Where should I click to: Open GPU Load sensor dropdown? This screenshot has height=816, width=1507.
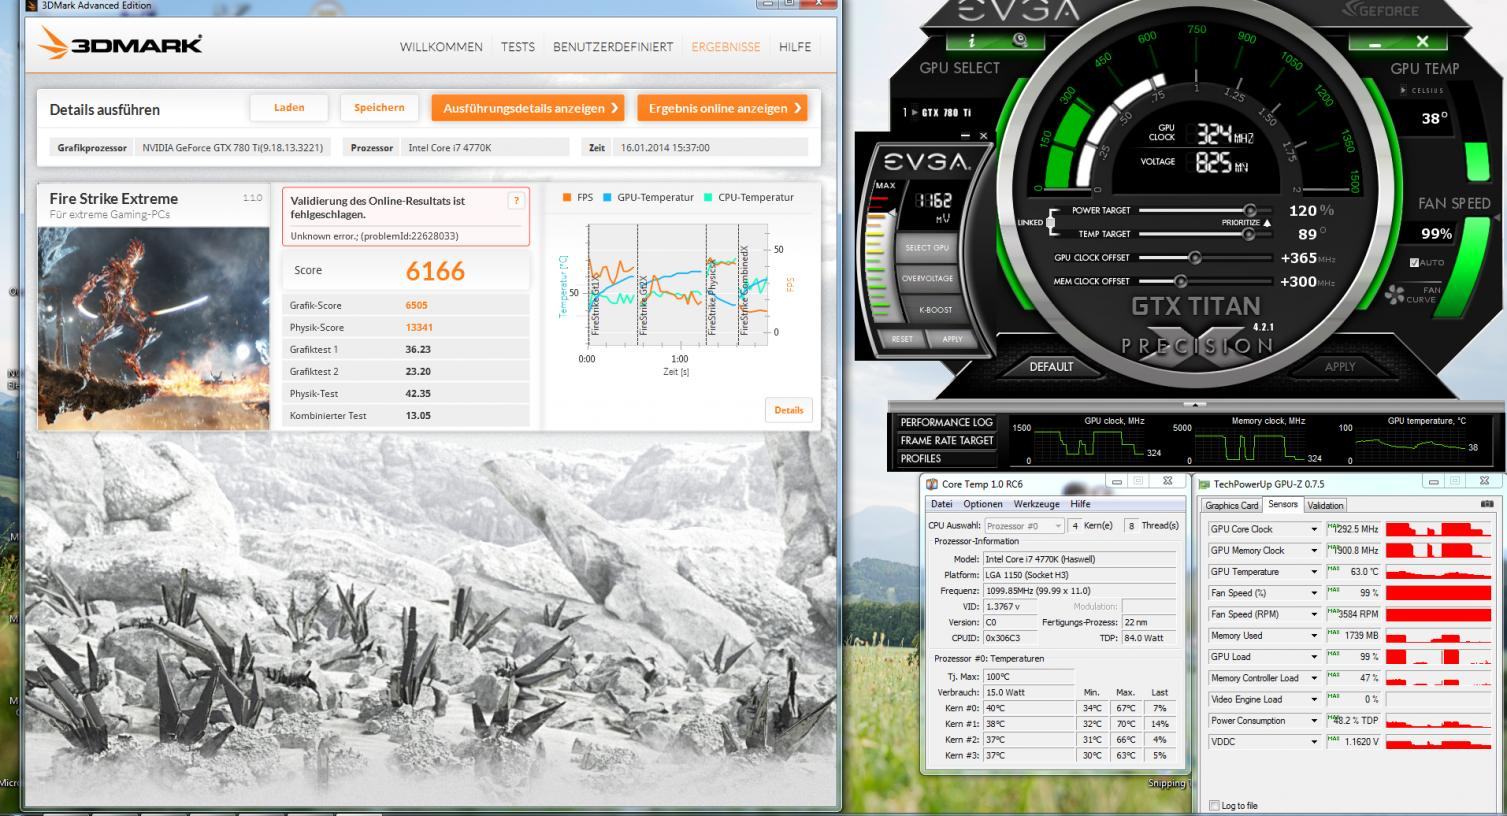click(1314, 657)
